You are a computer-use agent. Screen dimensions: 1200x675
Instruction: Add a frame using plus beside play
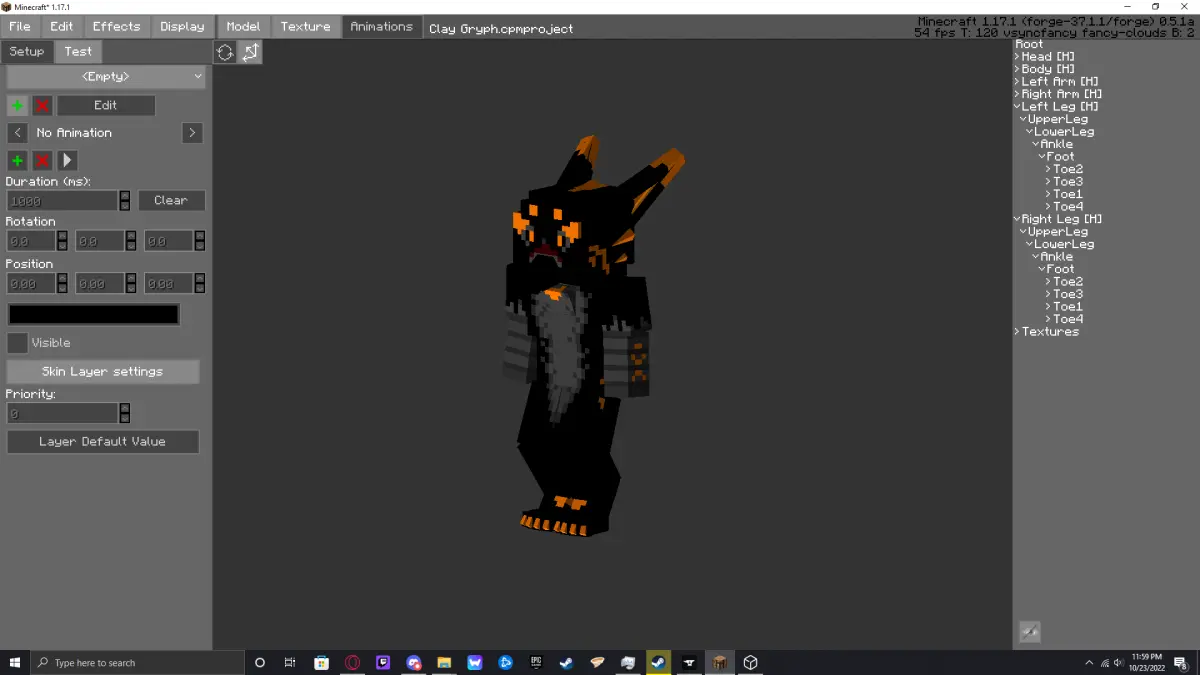(17, 160)
